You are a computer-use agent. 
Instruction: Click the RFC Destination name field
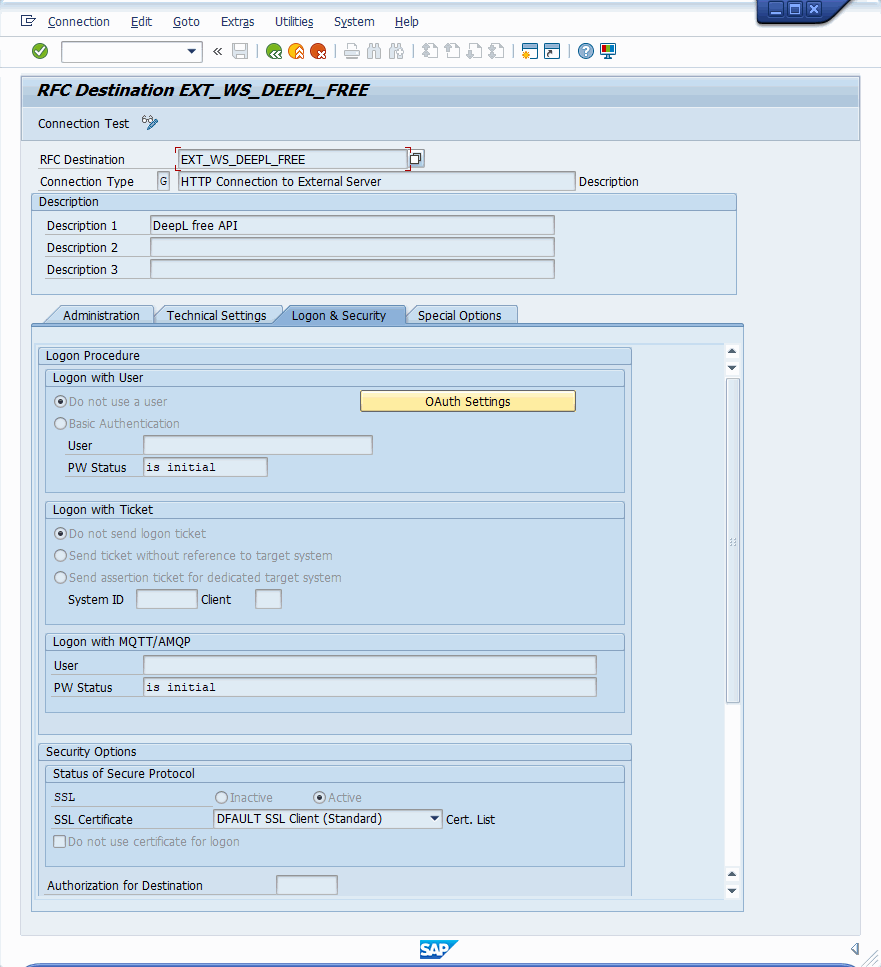point(292,159)
